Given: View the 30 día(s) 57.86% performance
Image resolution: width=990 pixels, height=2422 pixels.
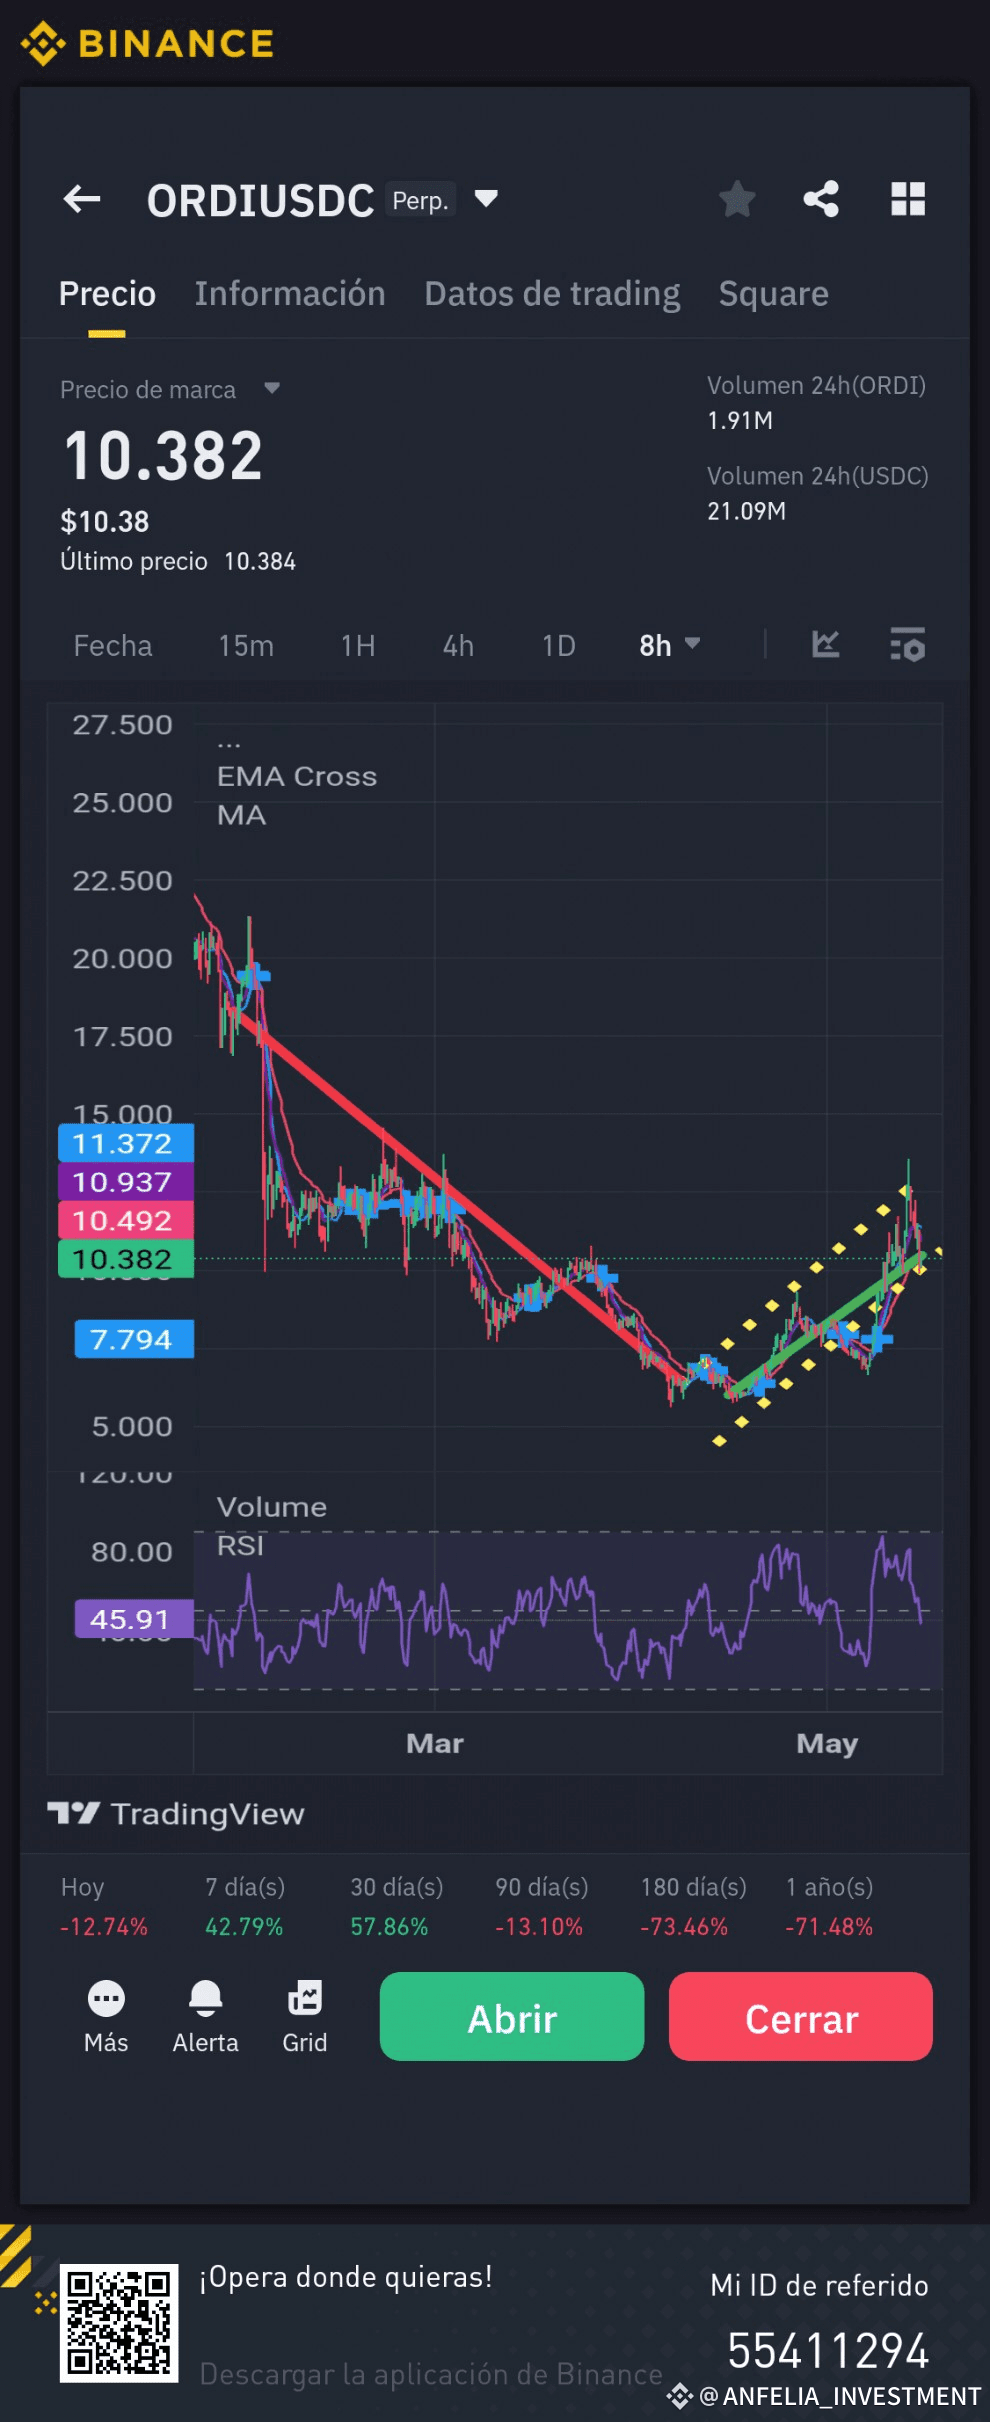Looking at the screenshot, I should point(396,1907).
